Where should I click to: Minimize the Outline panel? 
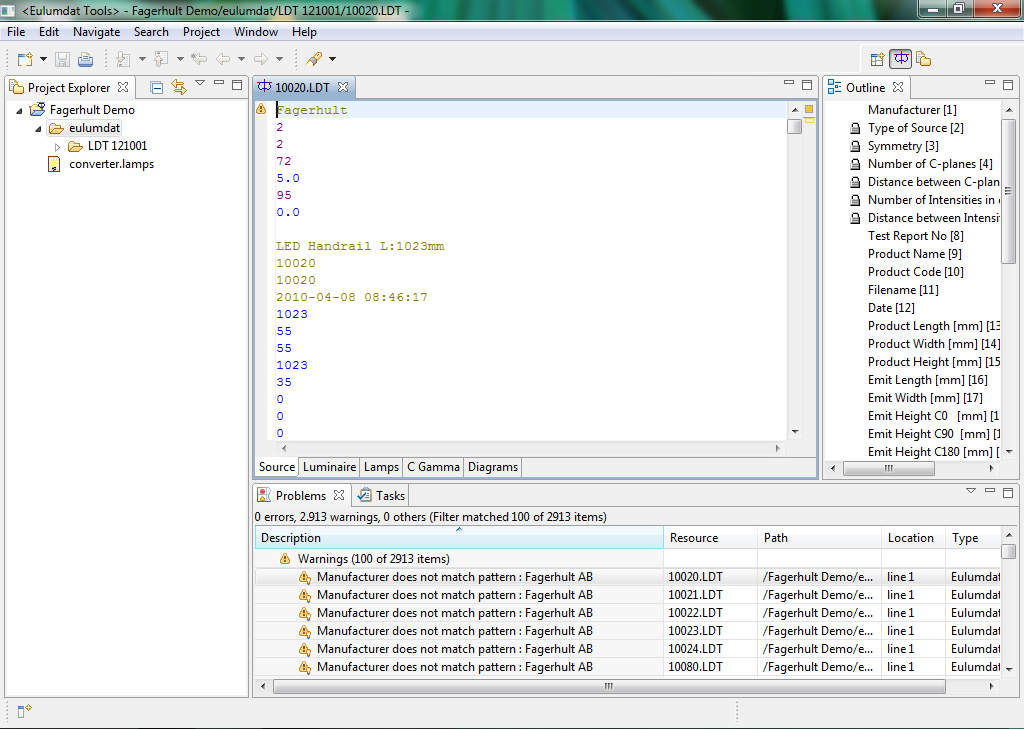[989, 84]
